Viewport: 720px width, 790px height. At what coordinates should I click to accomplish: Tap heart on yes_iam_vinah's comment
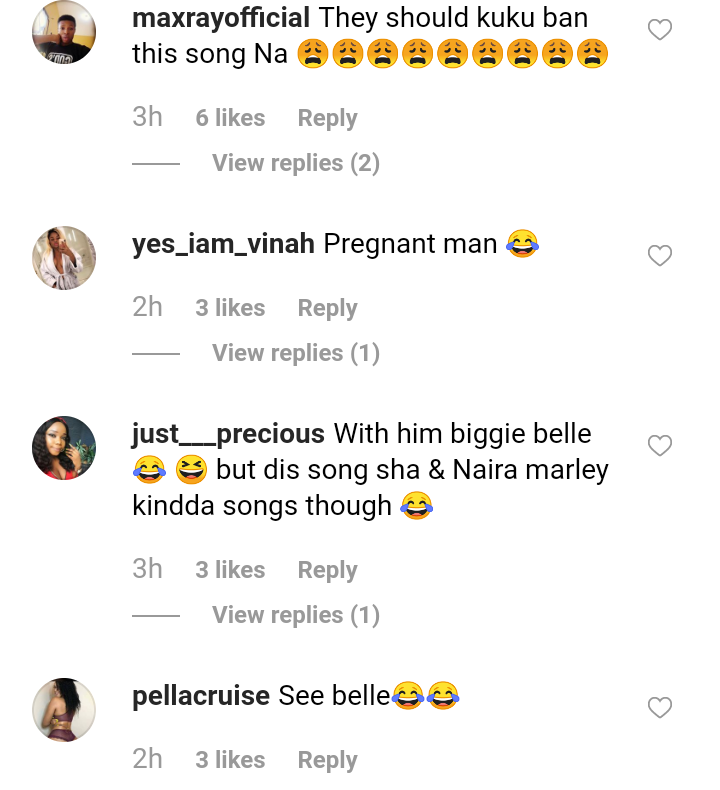pyautogui.click(x=660, y=257)
